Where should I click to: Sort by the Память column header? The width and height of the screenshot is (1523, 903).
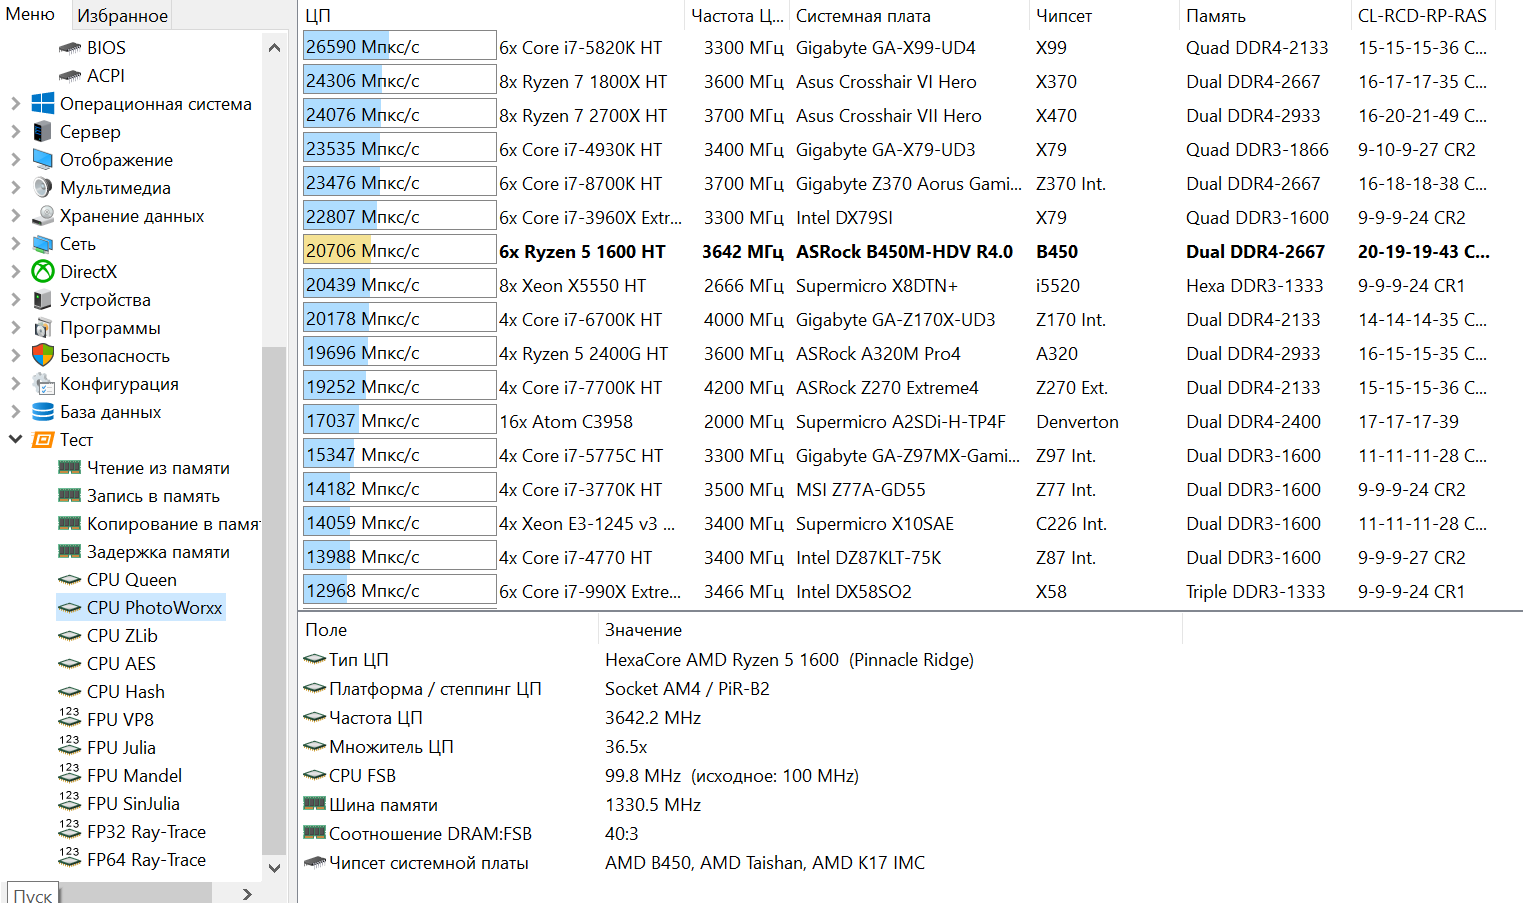click(x=1264, y=16)
